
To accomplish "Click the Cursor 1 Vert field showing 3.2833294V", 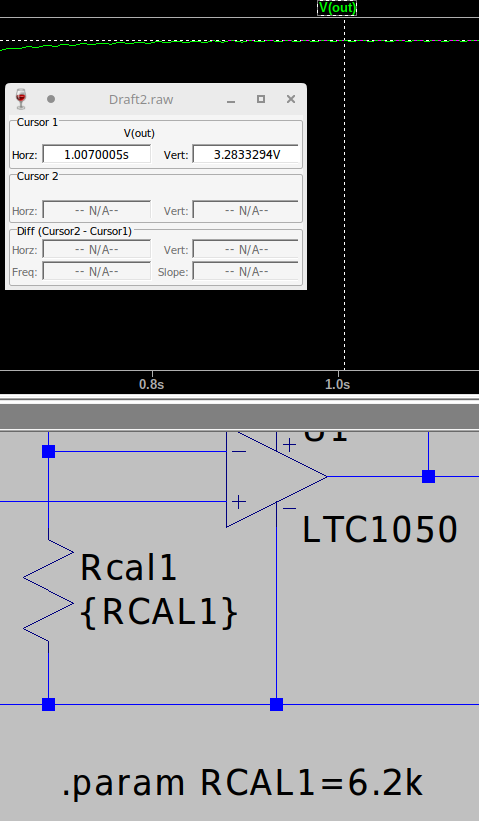I will click(246, 154).
